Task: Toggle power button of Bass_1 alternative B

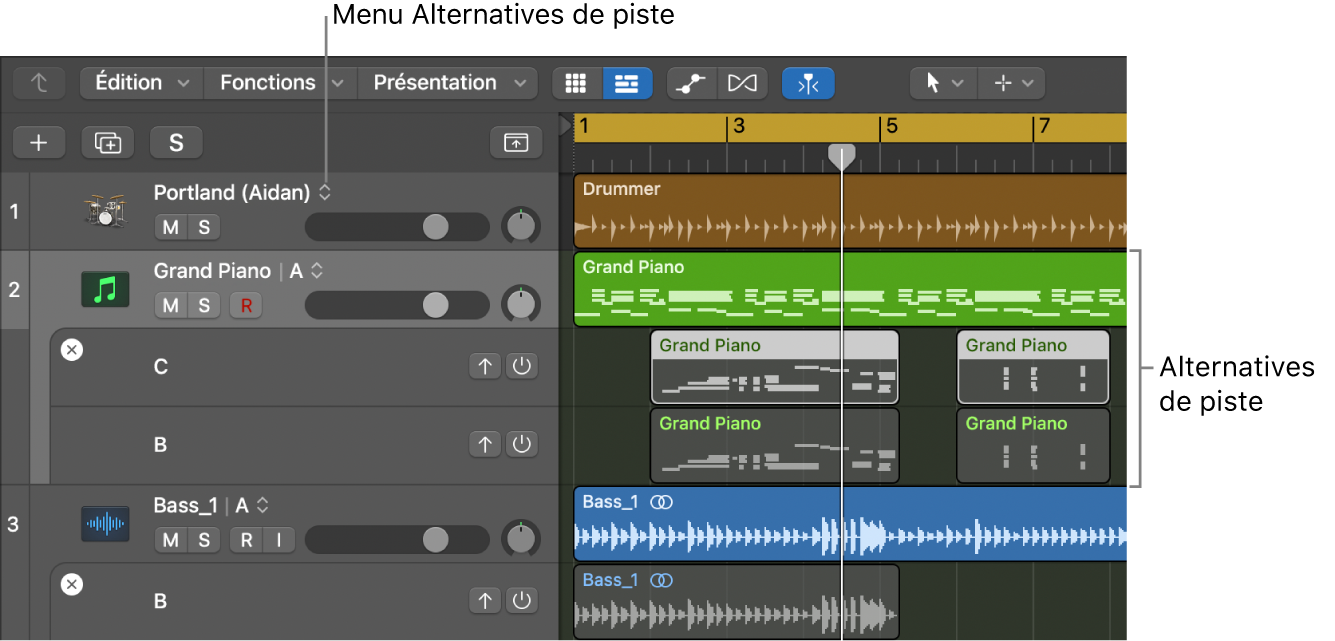Action: coord(521,601)
